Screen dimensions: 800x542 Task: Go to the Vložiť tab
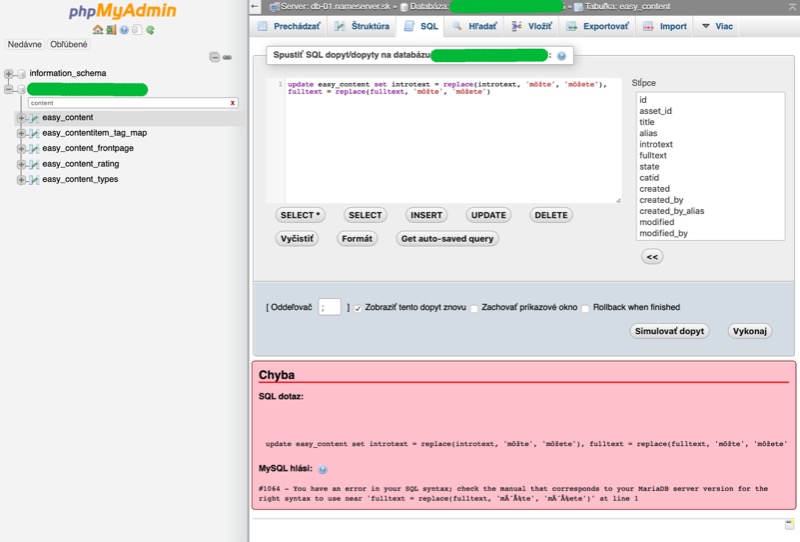coord(532,26)
